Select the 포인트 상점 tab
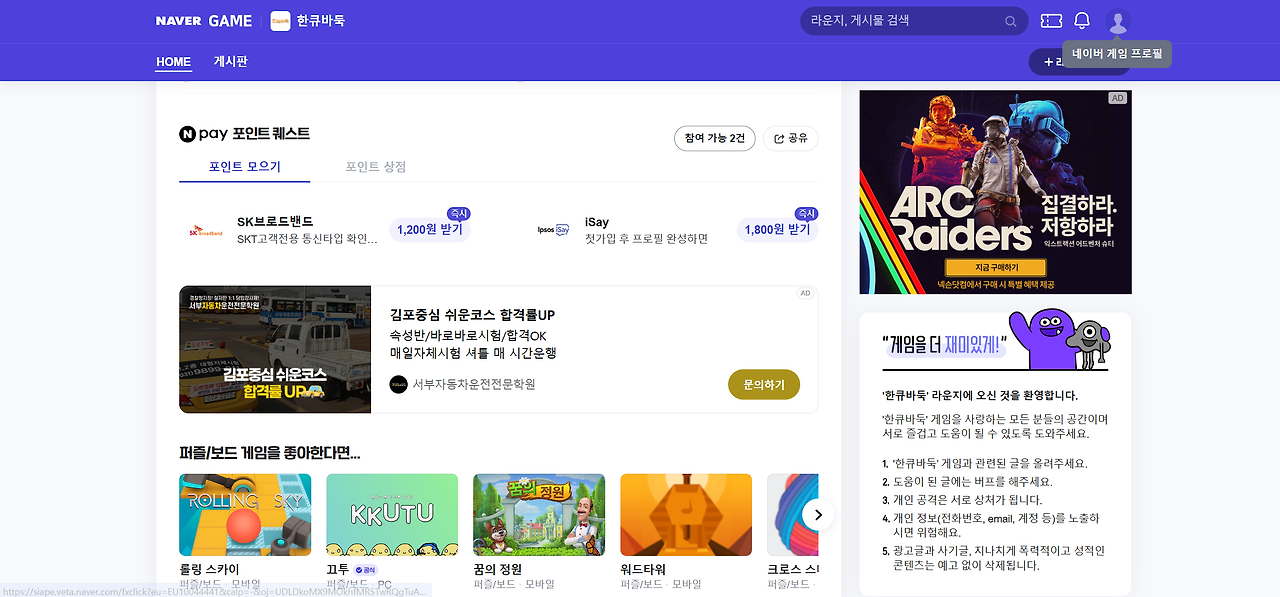Image resolution: width=1280 pixels, height=597 pixels. pyautogui.click(x=376, y=167)
